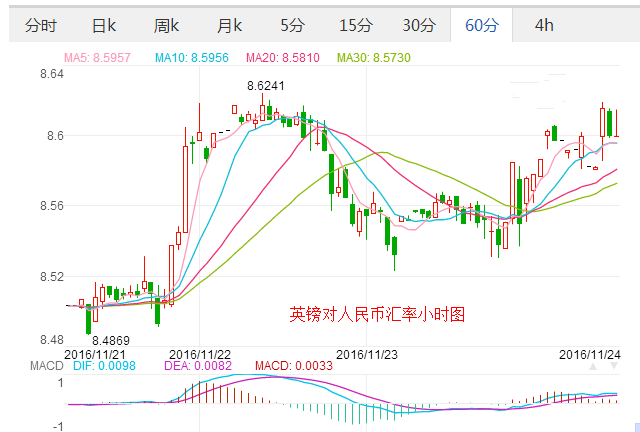The height and width of the screenshot is (432, 640).
Task: Switch to the 月k monthly tab
Action: pyautogui.click(x=230, y=25)
